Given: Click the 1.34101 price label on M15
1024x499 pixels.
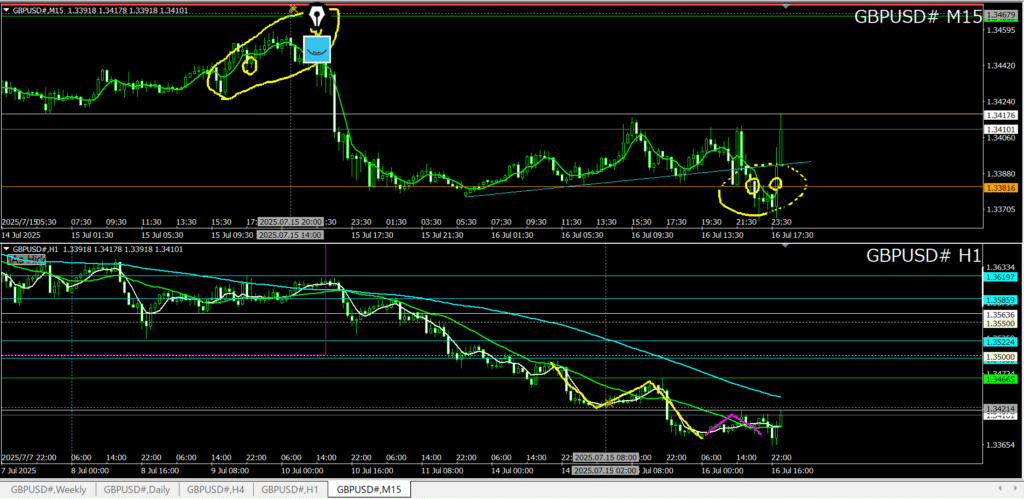Looking at the screenshot, I should pyautogui.click(x=1000, y=129).
